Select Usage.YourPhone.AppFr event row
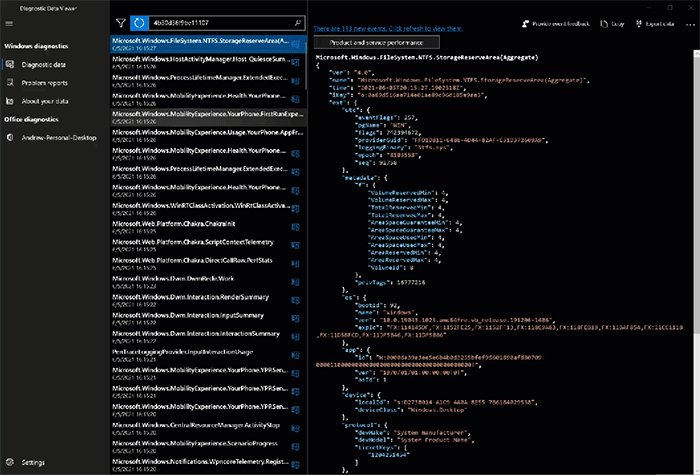This screenshot has height=475, width=700. click(x=208, y=135)
